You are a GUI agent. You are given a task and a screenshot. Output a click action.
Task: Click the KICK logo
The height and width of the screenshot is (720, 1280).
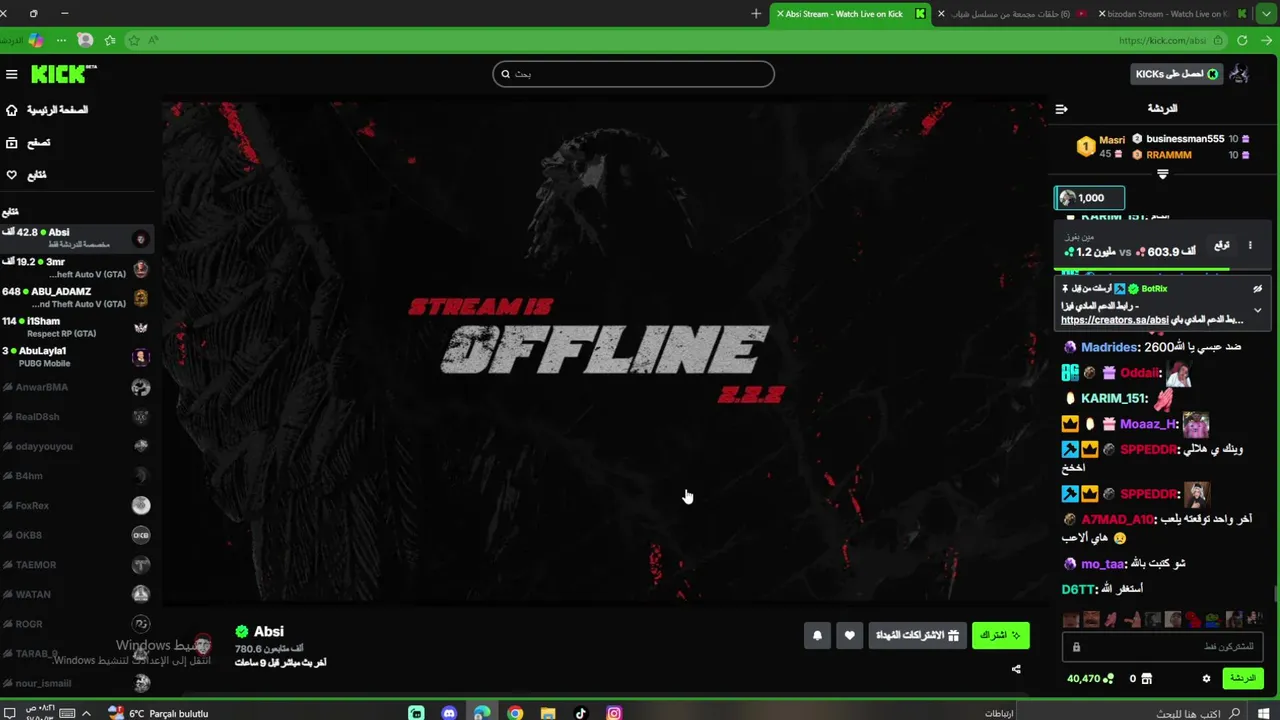(62, 74)
